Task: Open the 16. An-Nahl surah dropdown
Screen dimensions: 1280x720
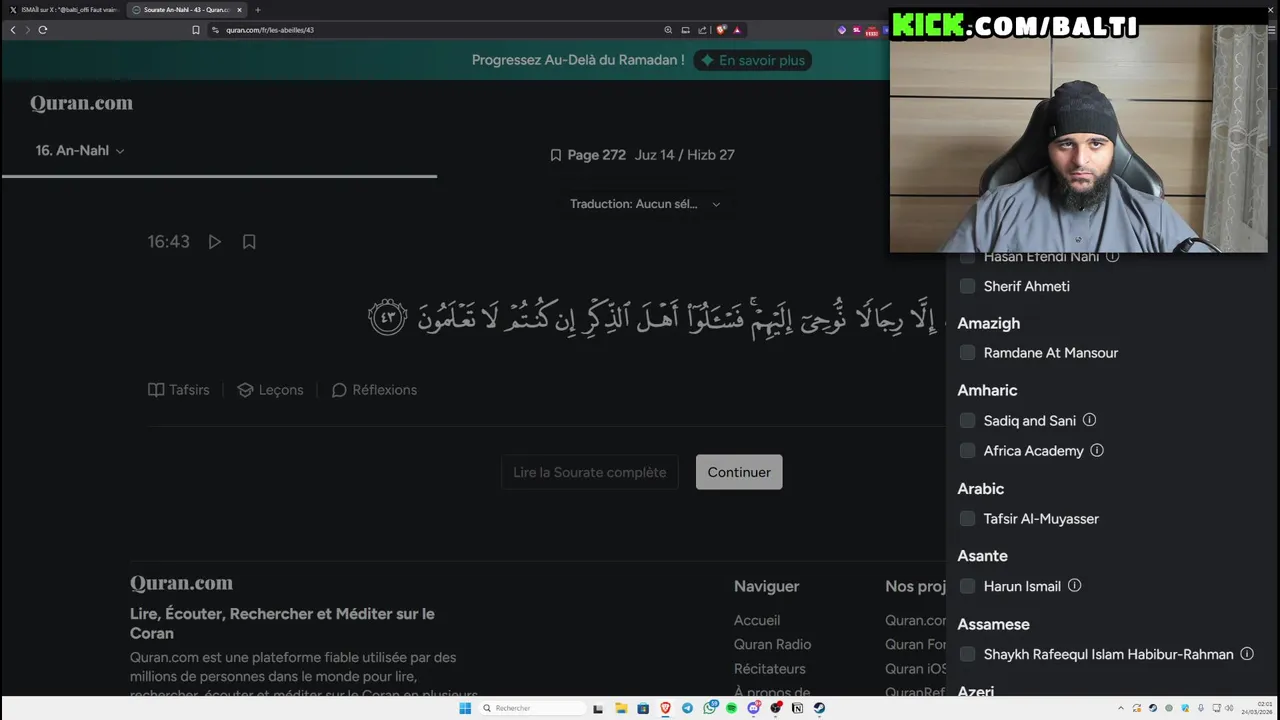Action: point(80,150)
